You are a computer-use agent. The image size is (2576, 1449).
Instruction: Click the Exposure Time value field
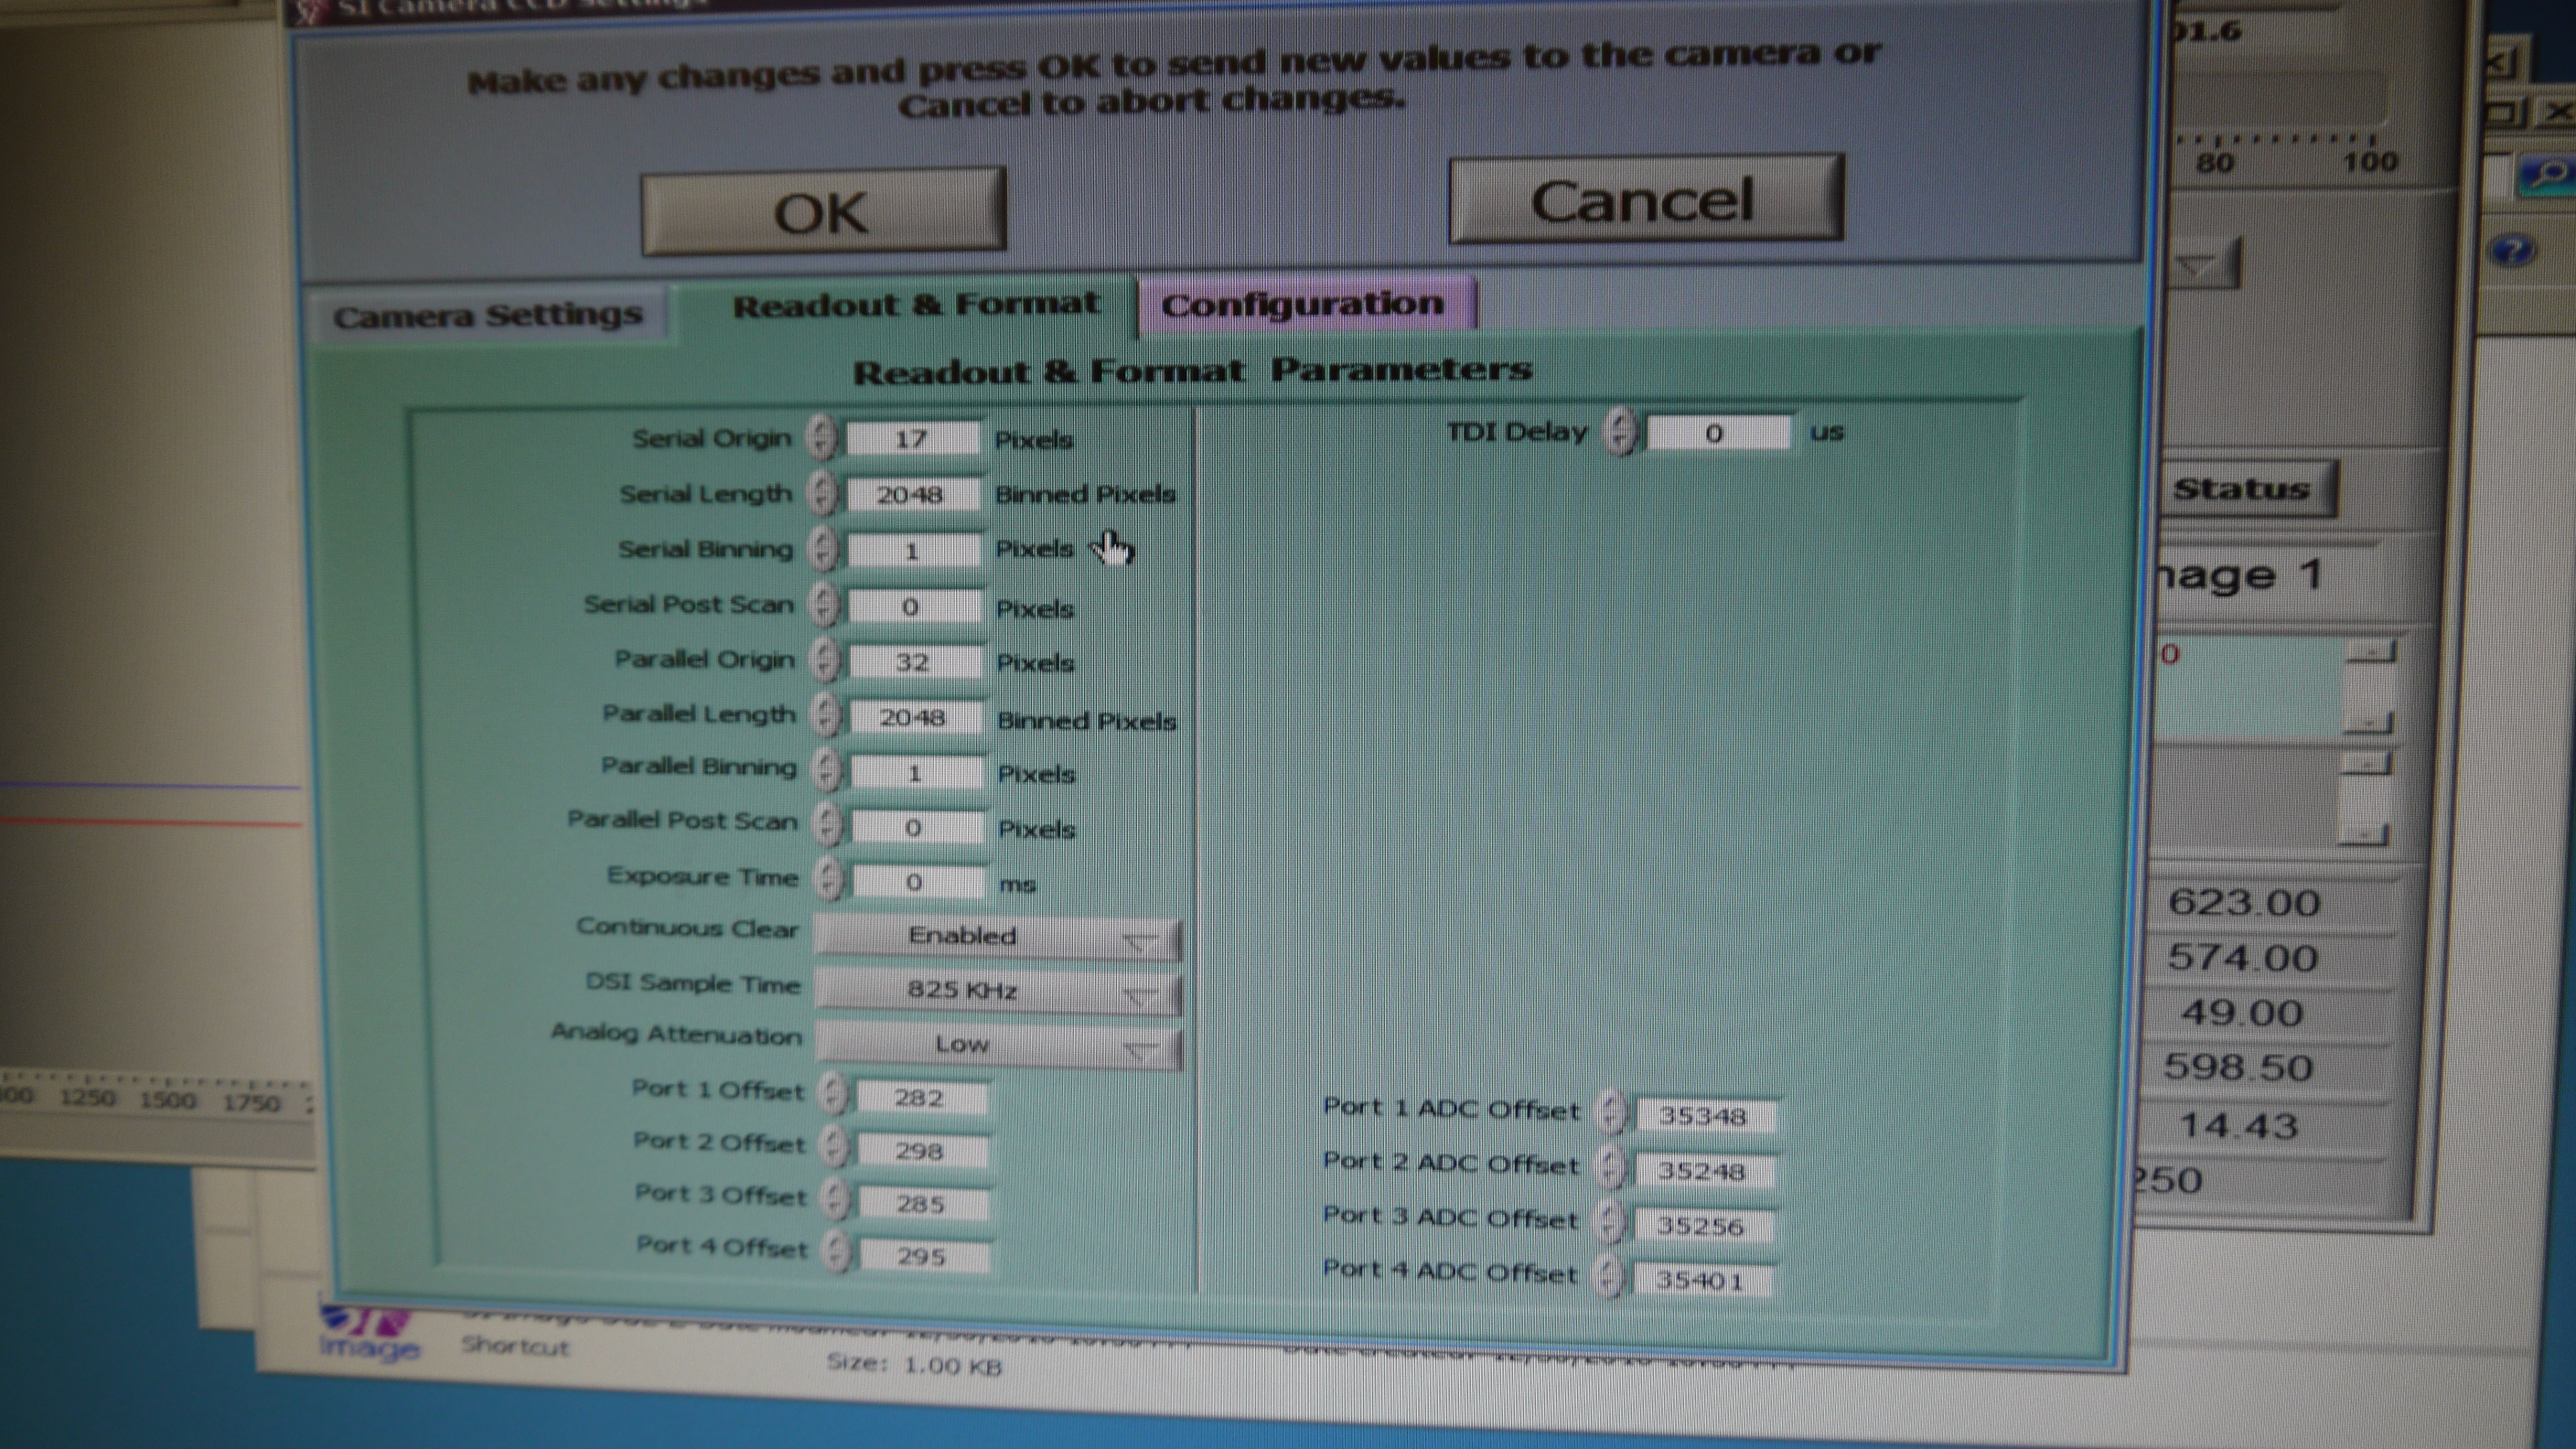click(x=918, y=882)
